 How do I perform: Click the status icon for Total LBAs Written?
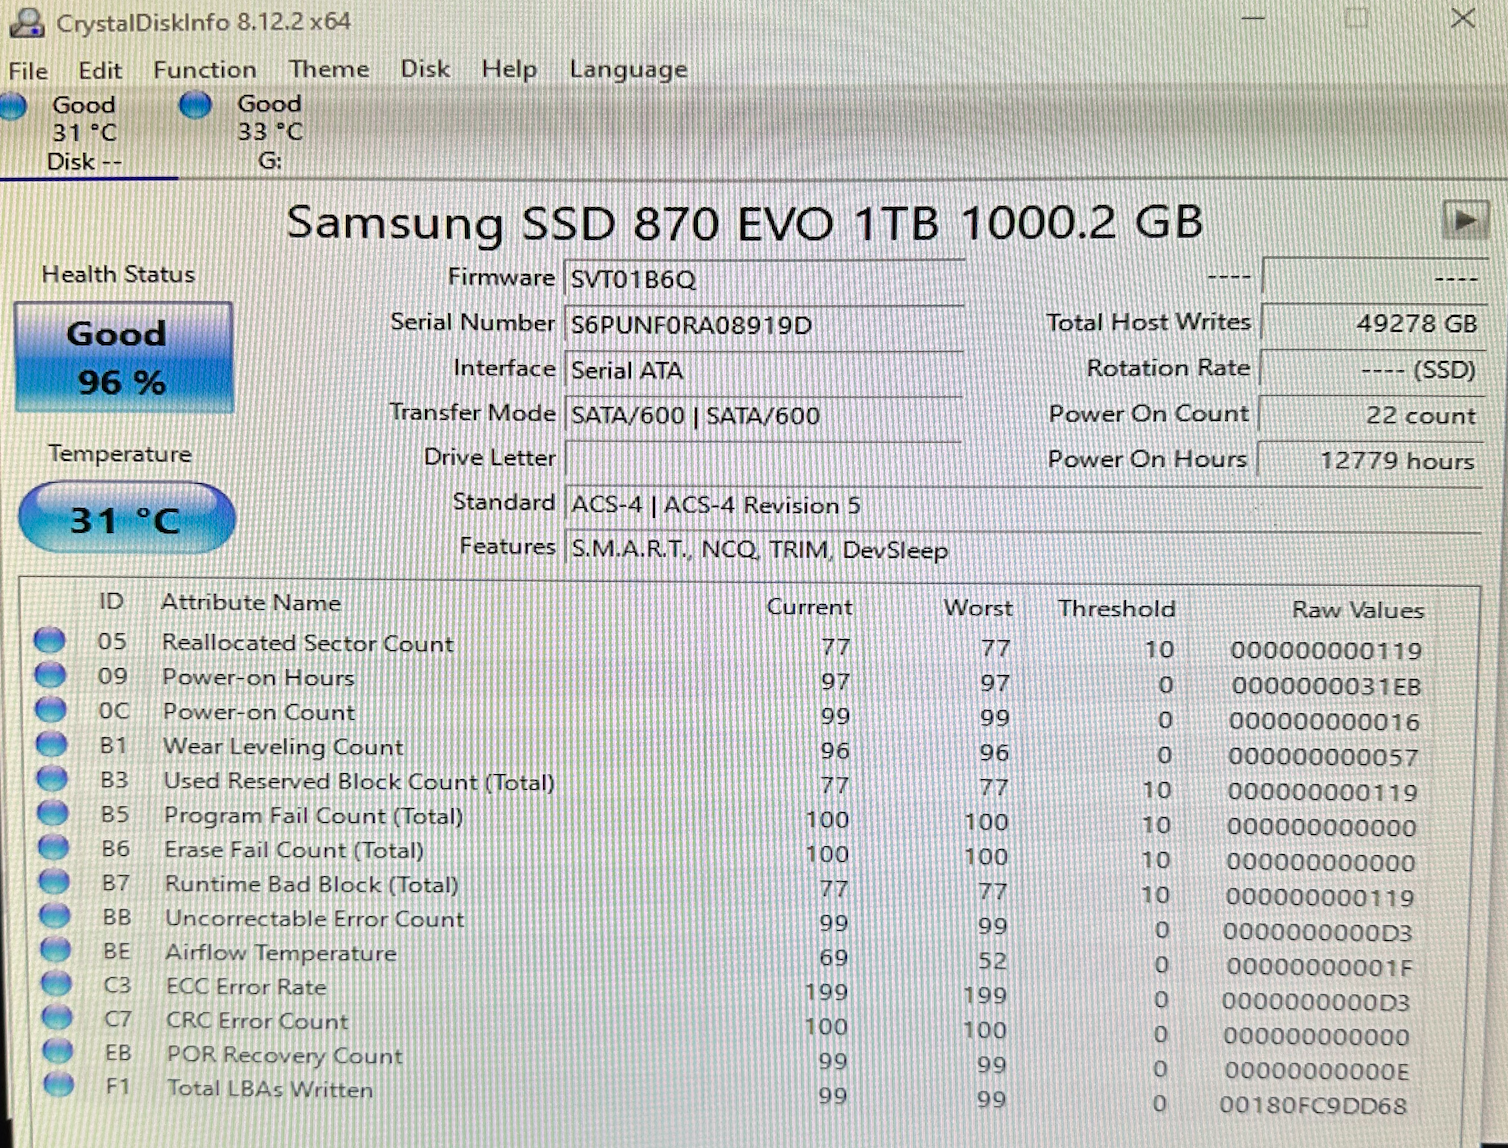(x=60, y=1084)
